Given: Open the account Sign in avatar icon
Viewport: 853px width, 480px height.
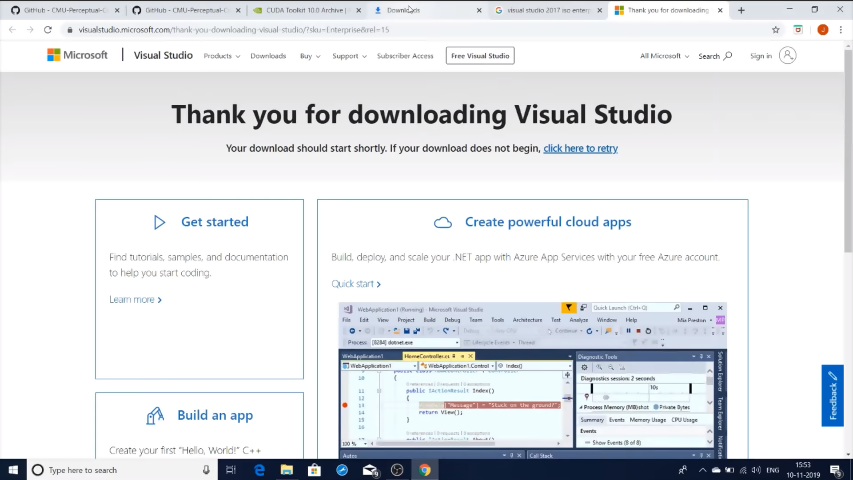Looking at the screenshot, I should pyautogui.click(x=787, y=56).
